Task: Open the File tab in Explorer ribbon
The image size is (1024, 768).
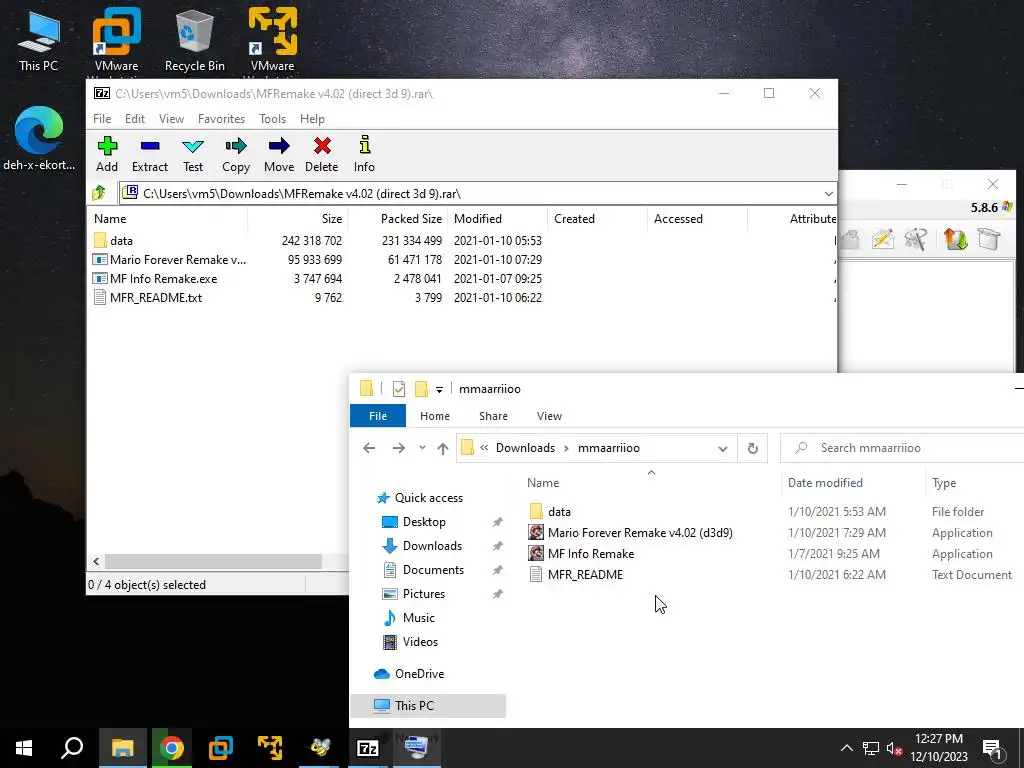Action: [x=377, y=416]
